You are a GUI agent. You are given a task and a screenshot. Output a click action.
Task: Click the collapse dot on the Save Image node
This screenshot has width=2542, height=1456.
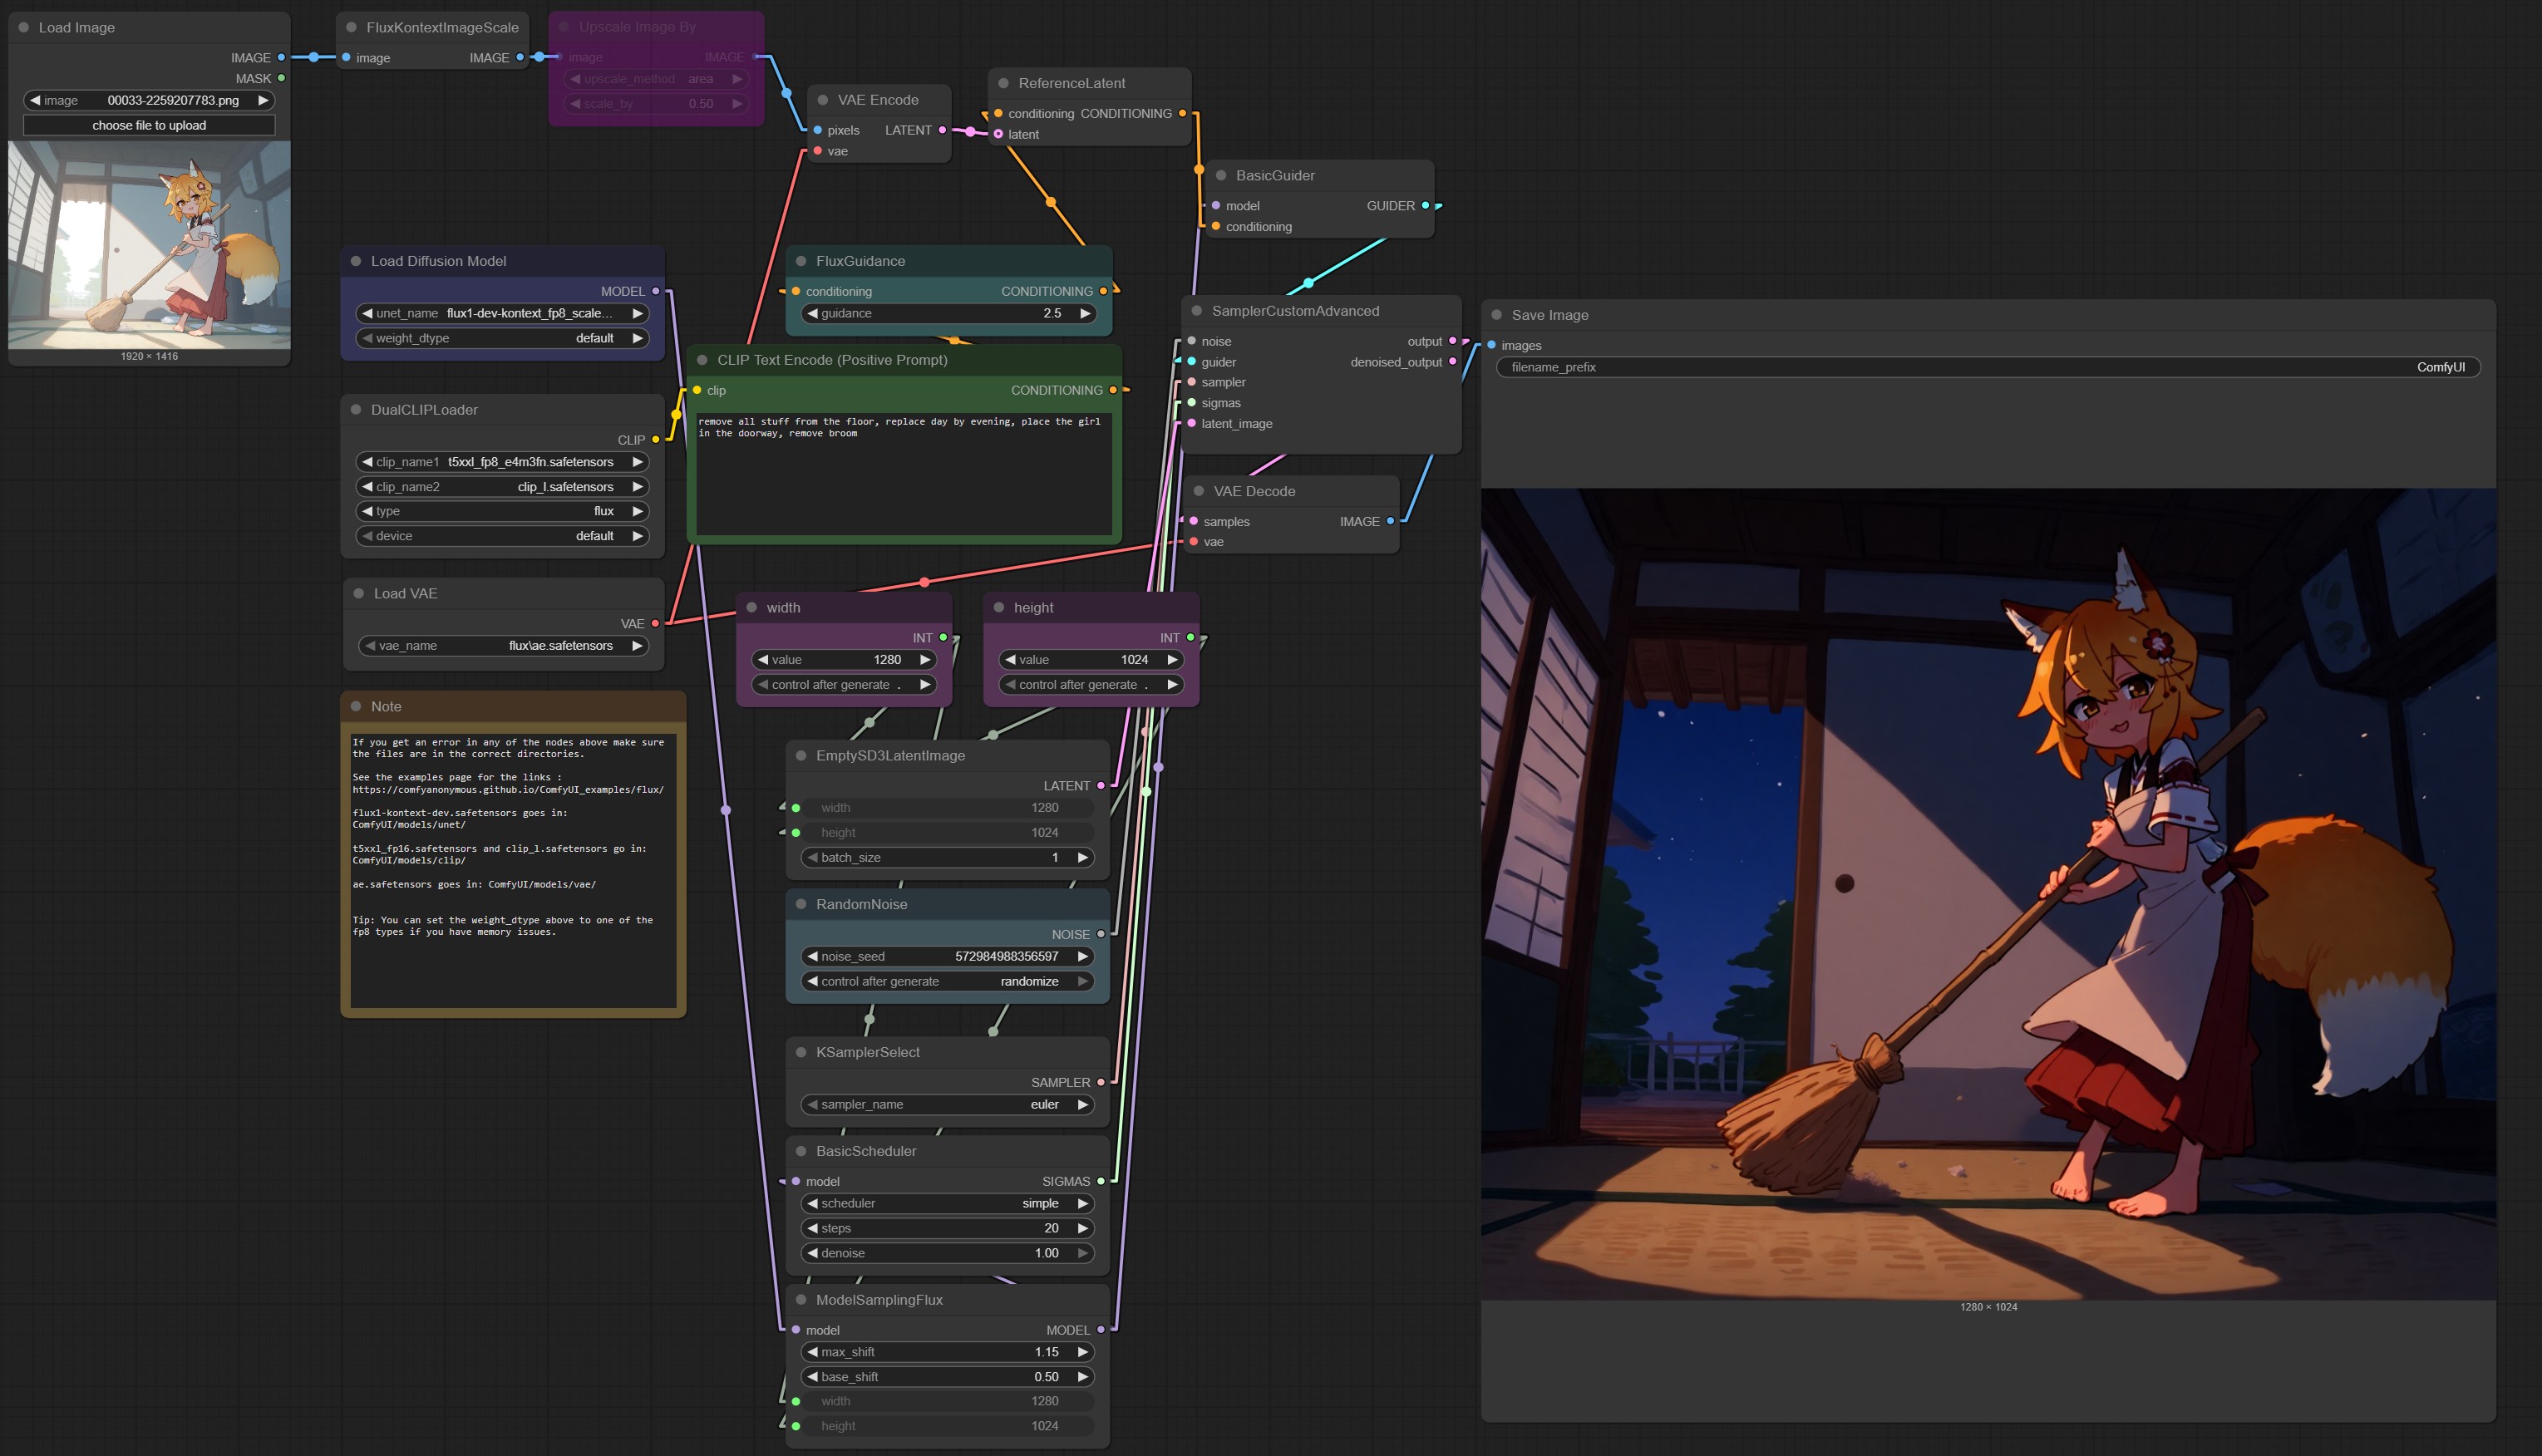tap(1496, 315)
